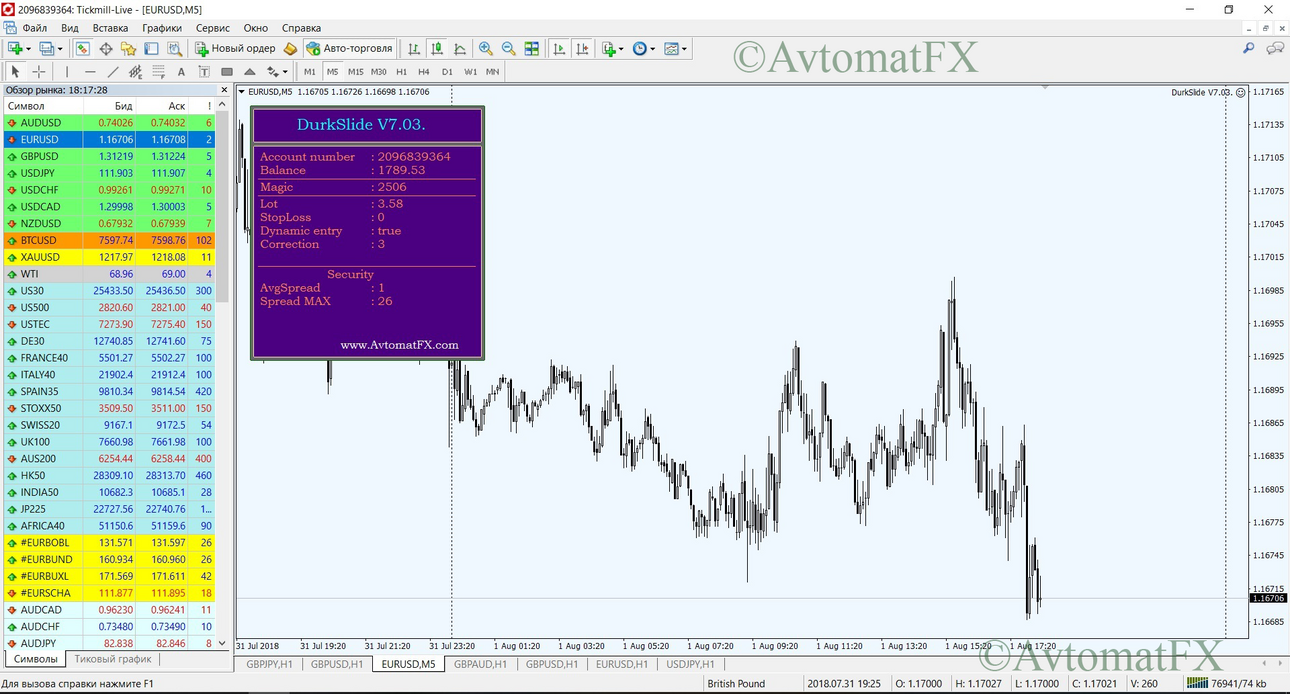Viewport: 1290px width, 694px height.
Task: Zoom in on the chart
Action: (486, 48)
